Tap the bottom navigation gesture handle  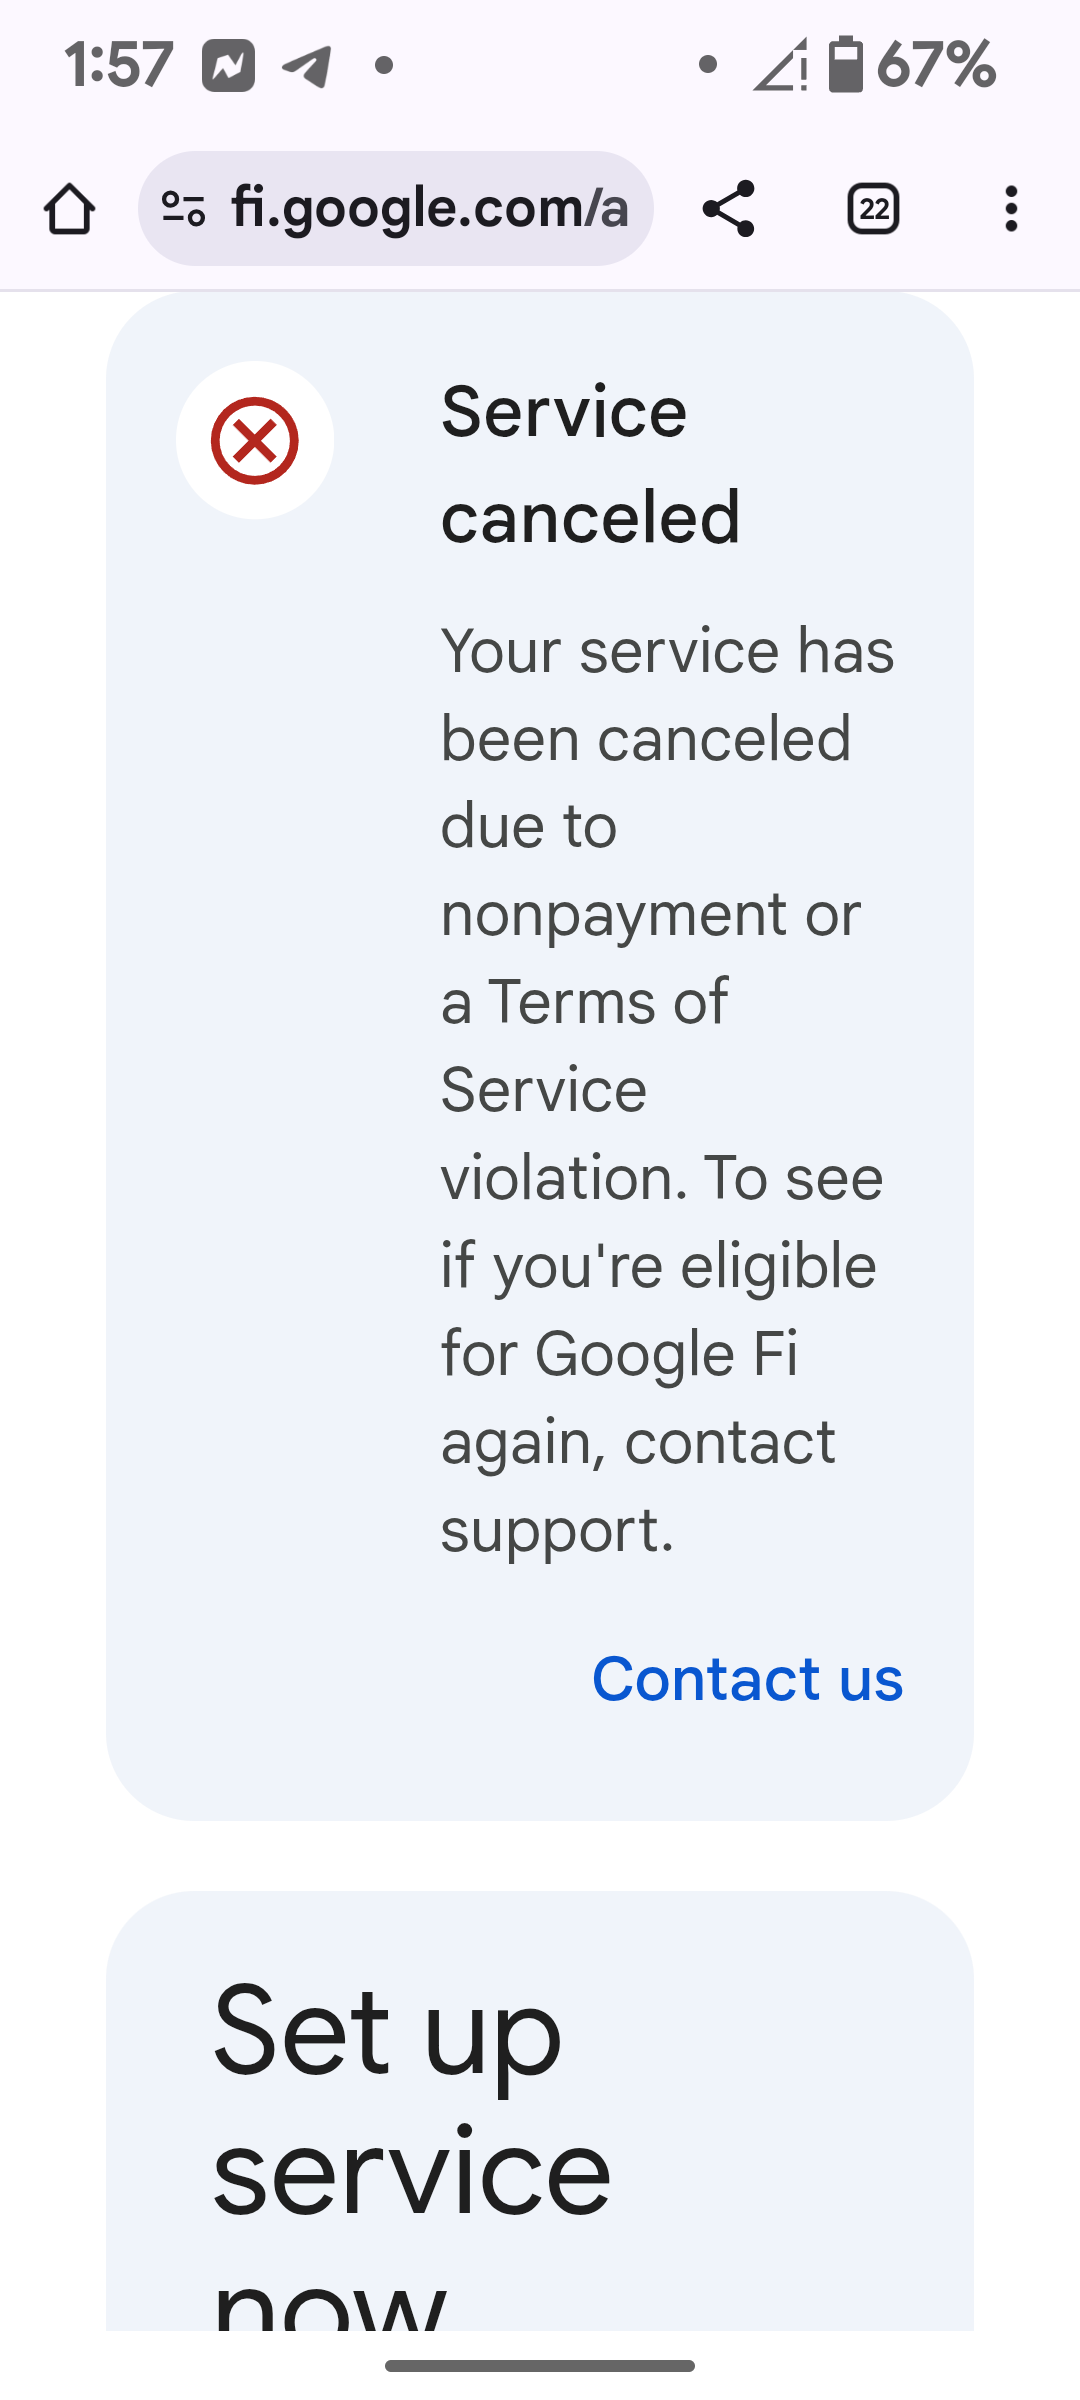pyautogui.click(x=540, y=2366)
